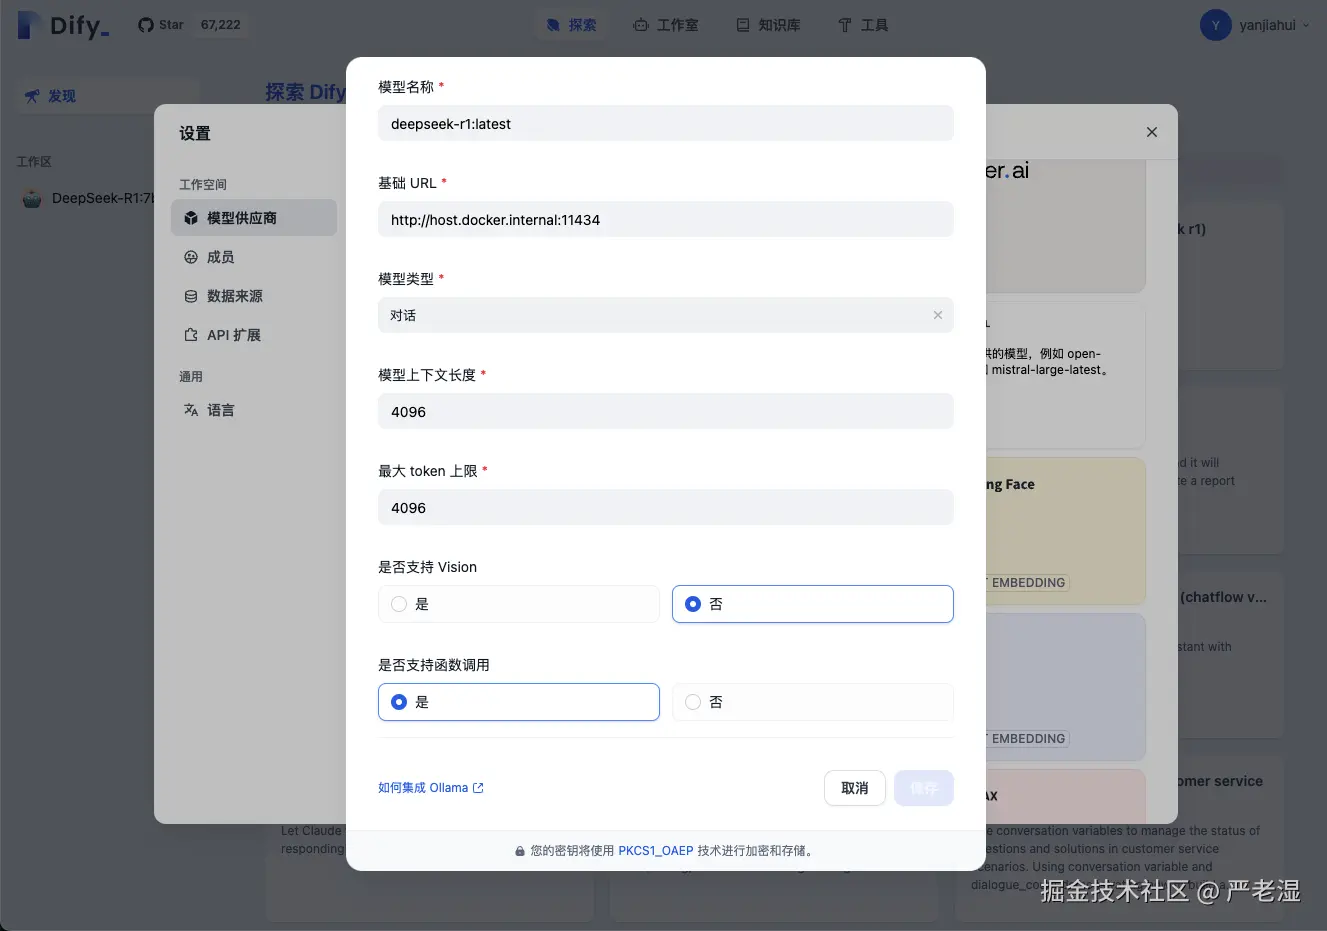Click the 工具 hammer icon
This screenshot has height=931, width=1327.
845,25
